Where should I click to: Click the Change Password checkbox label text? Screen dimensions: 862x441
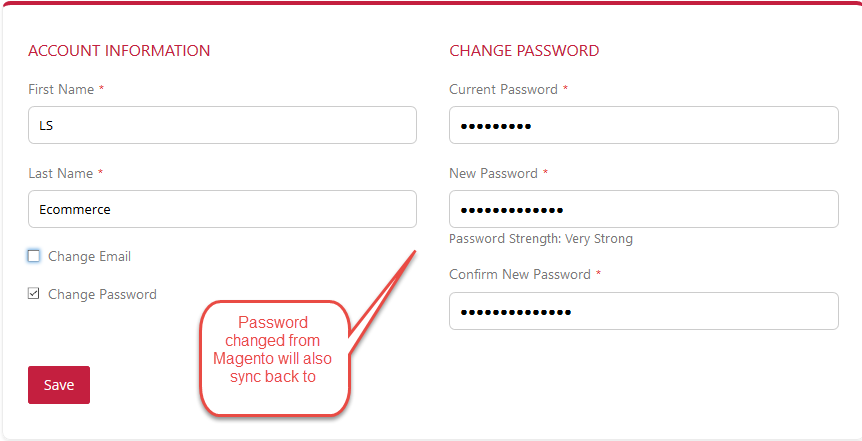[102, 294]
